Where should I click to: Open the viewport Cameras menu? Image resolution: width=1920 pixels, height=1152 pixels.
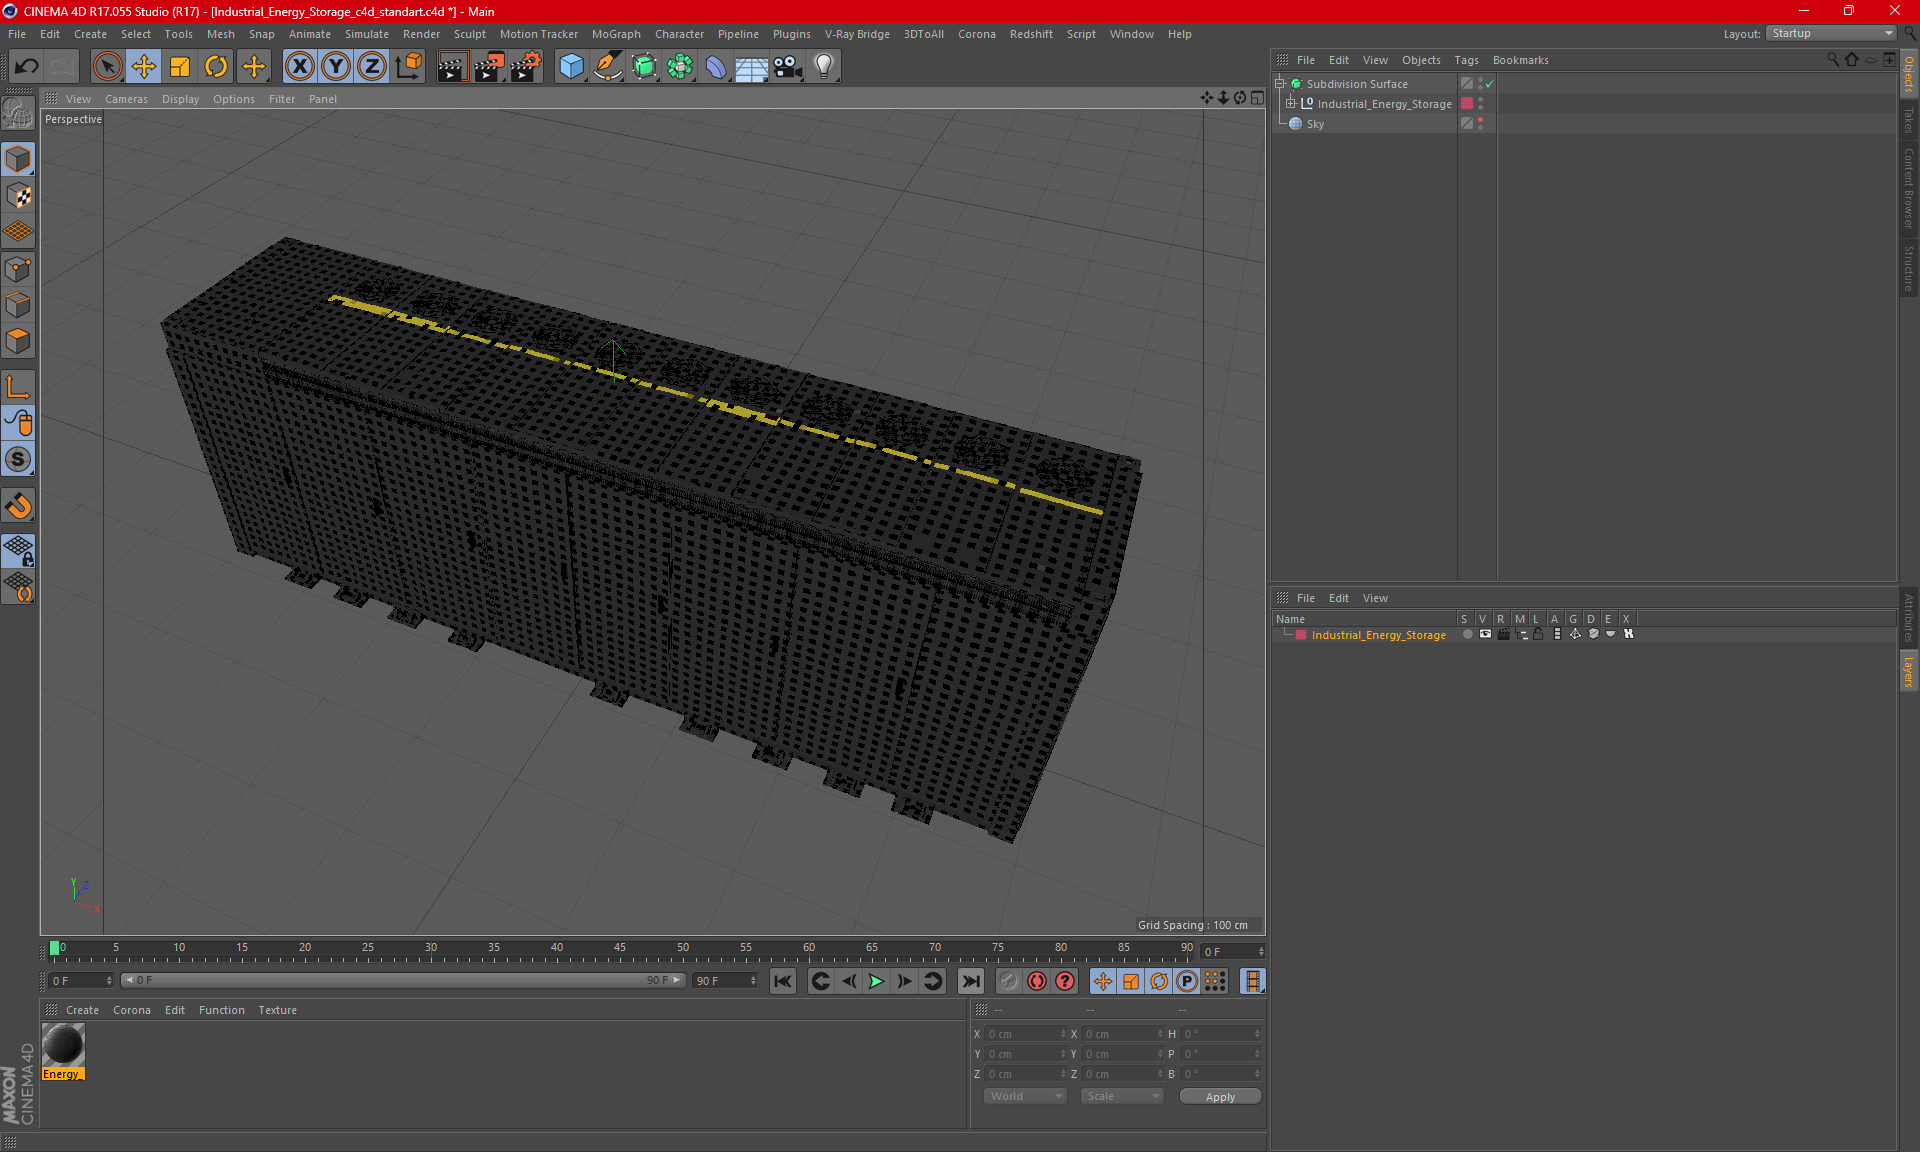coord(126,99)
